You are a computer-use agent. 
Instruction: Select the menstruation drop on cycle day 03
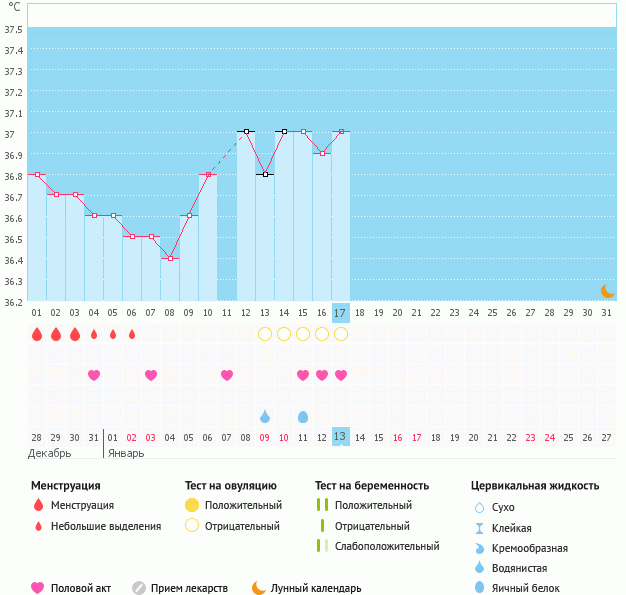75,334
